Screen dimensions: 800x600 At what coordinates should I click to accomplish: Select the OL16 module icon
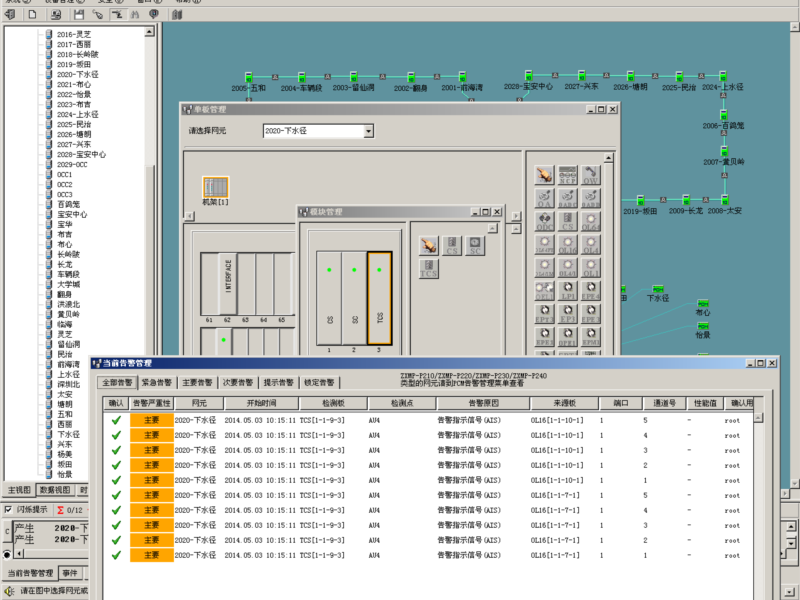tap(568, 245)
